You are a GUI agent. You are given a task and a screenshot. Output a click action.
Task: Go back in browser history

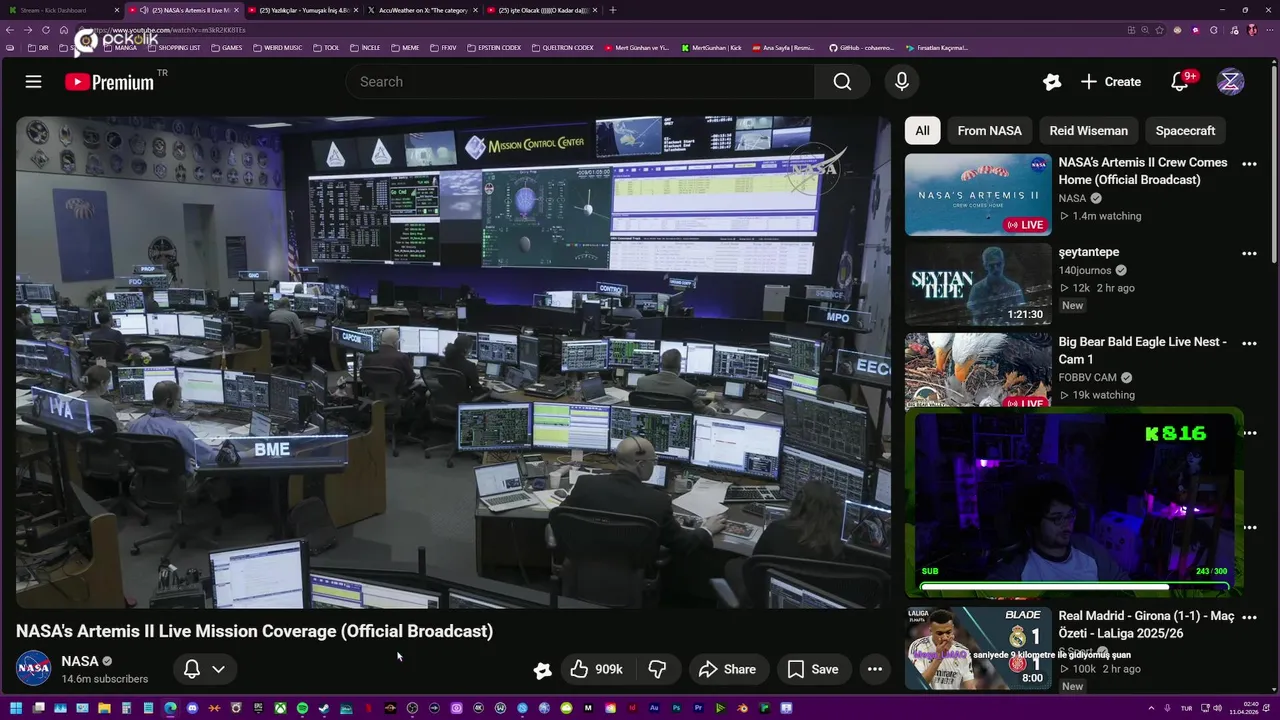click(x=11, y=30)
